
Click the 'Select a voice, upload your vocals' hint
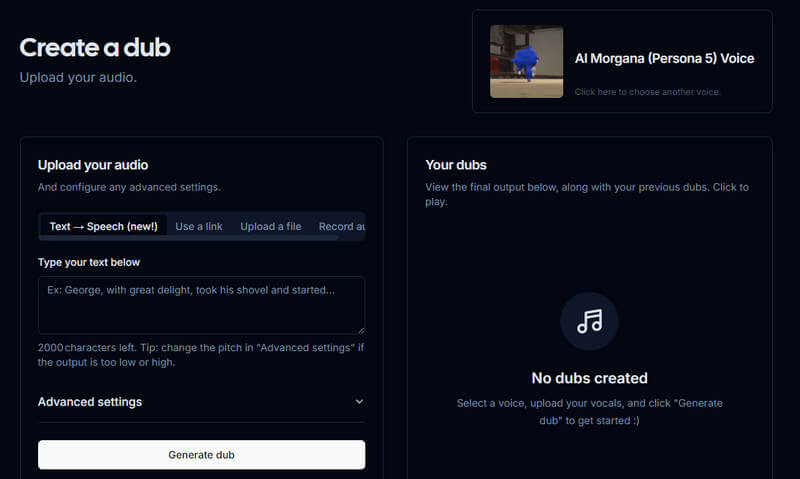pyautogui.click(x=589, y=412)
